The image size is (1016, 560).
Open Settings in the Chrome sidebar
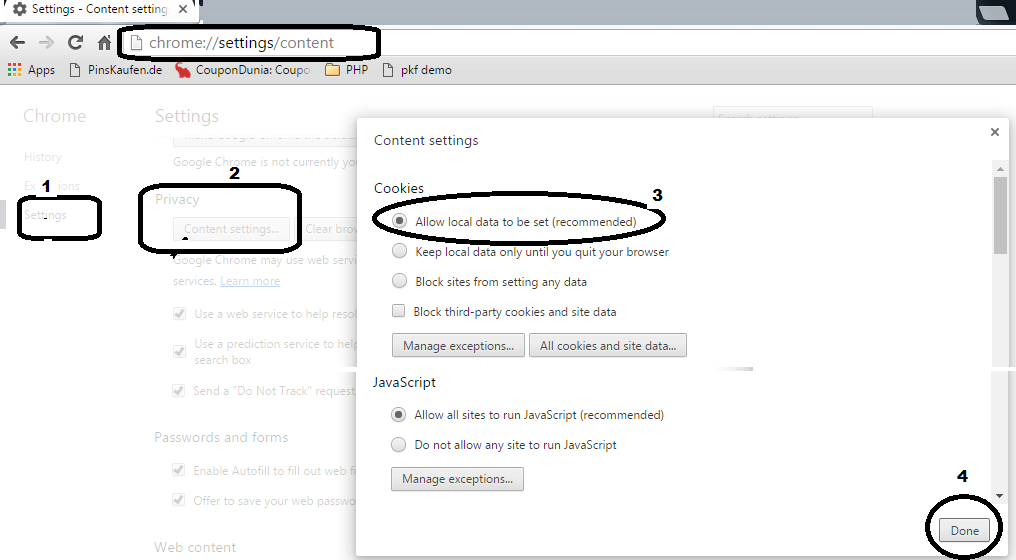pos(45,215)
